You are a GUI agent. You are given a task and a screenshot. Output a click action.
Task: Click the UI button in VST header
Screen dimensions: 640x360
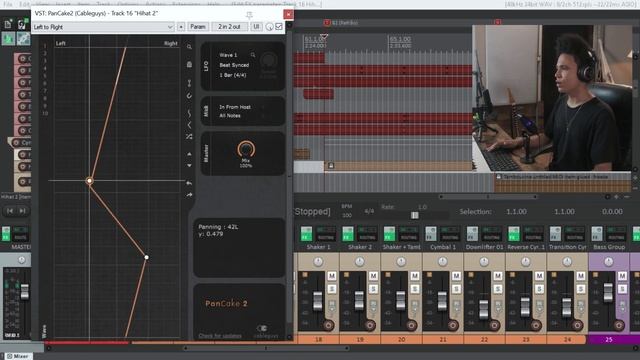256,27
